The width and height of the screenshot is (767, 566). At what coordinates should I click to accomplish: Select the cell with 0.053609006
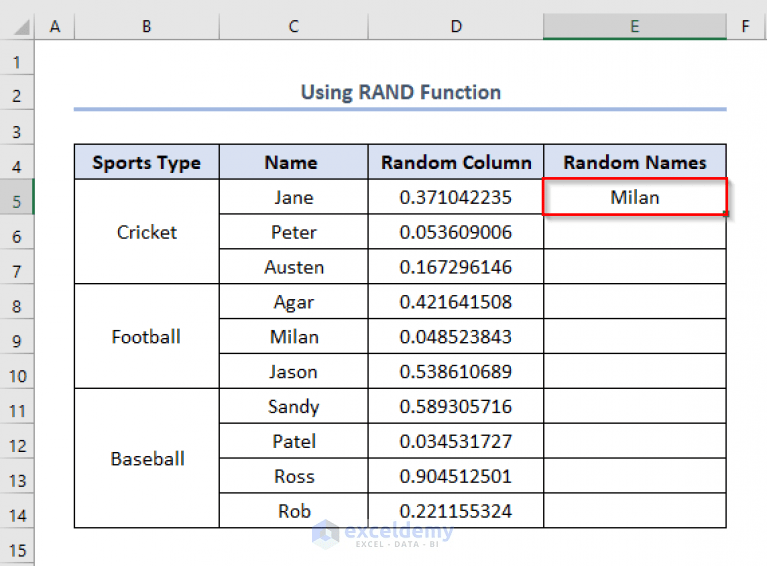pos(456,232)
